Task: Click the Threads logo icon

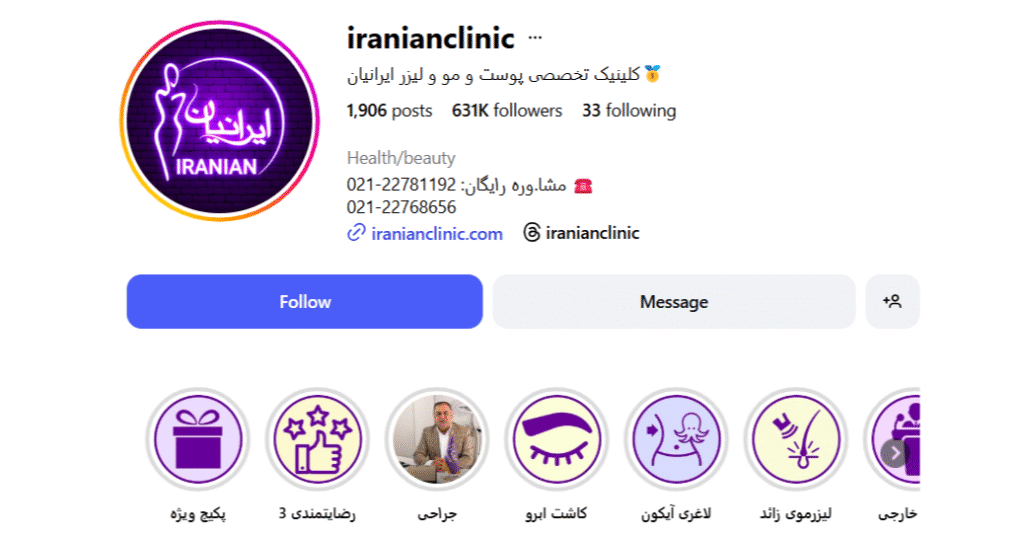Action: (532, 232)
